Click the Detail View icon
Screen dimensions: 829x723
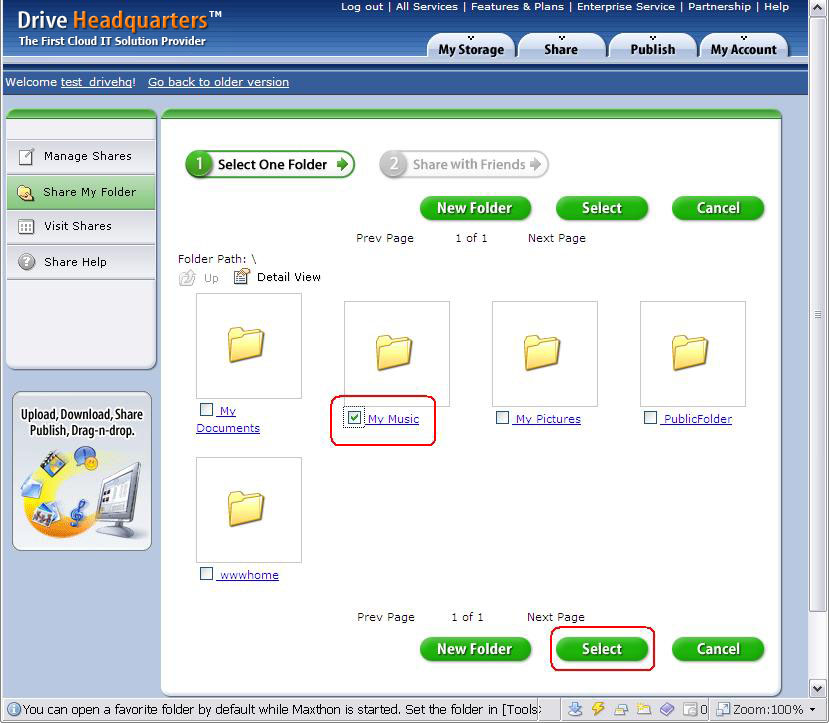click(x=241, y=277)
